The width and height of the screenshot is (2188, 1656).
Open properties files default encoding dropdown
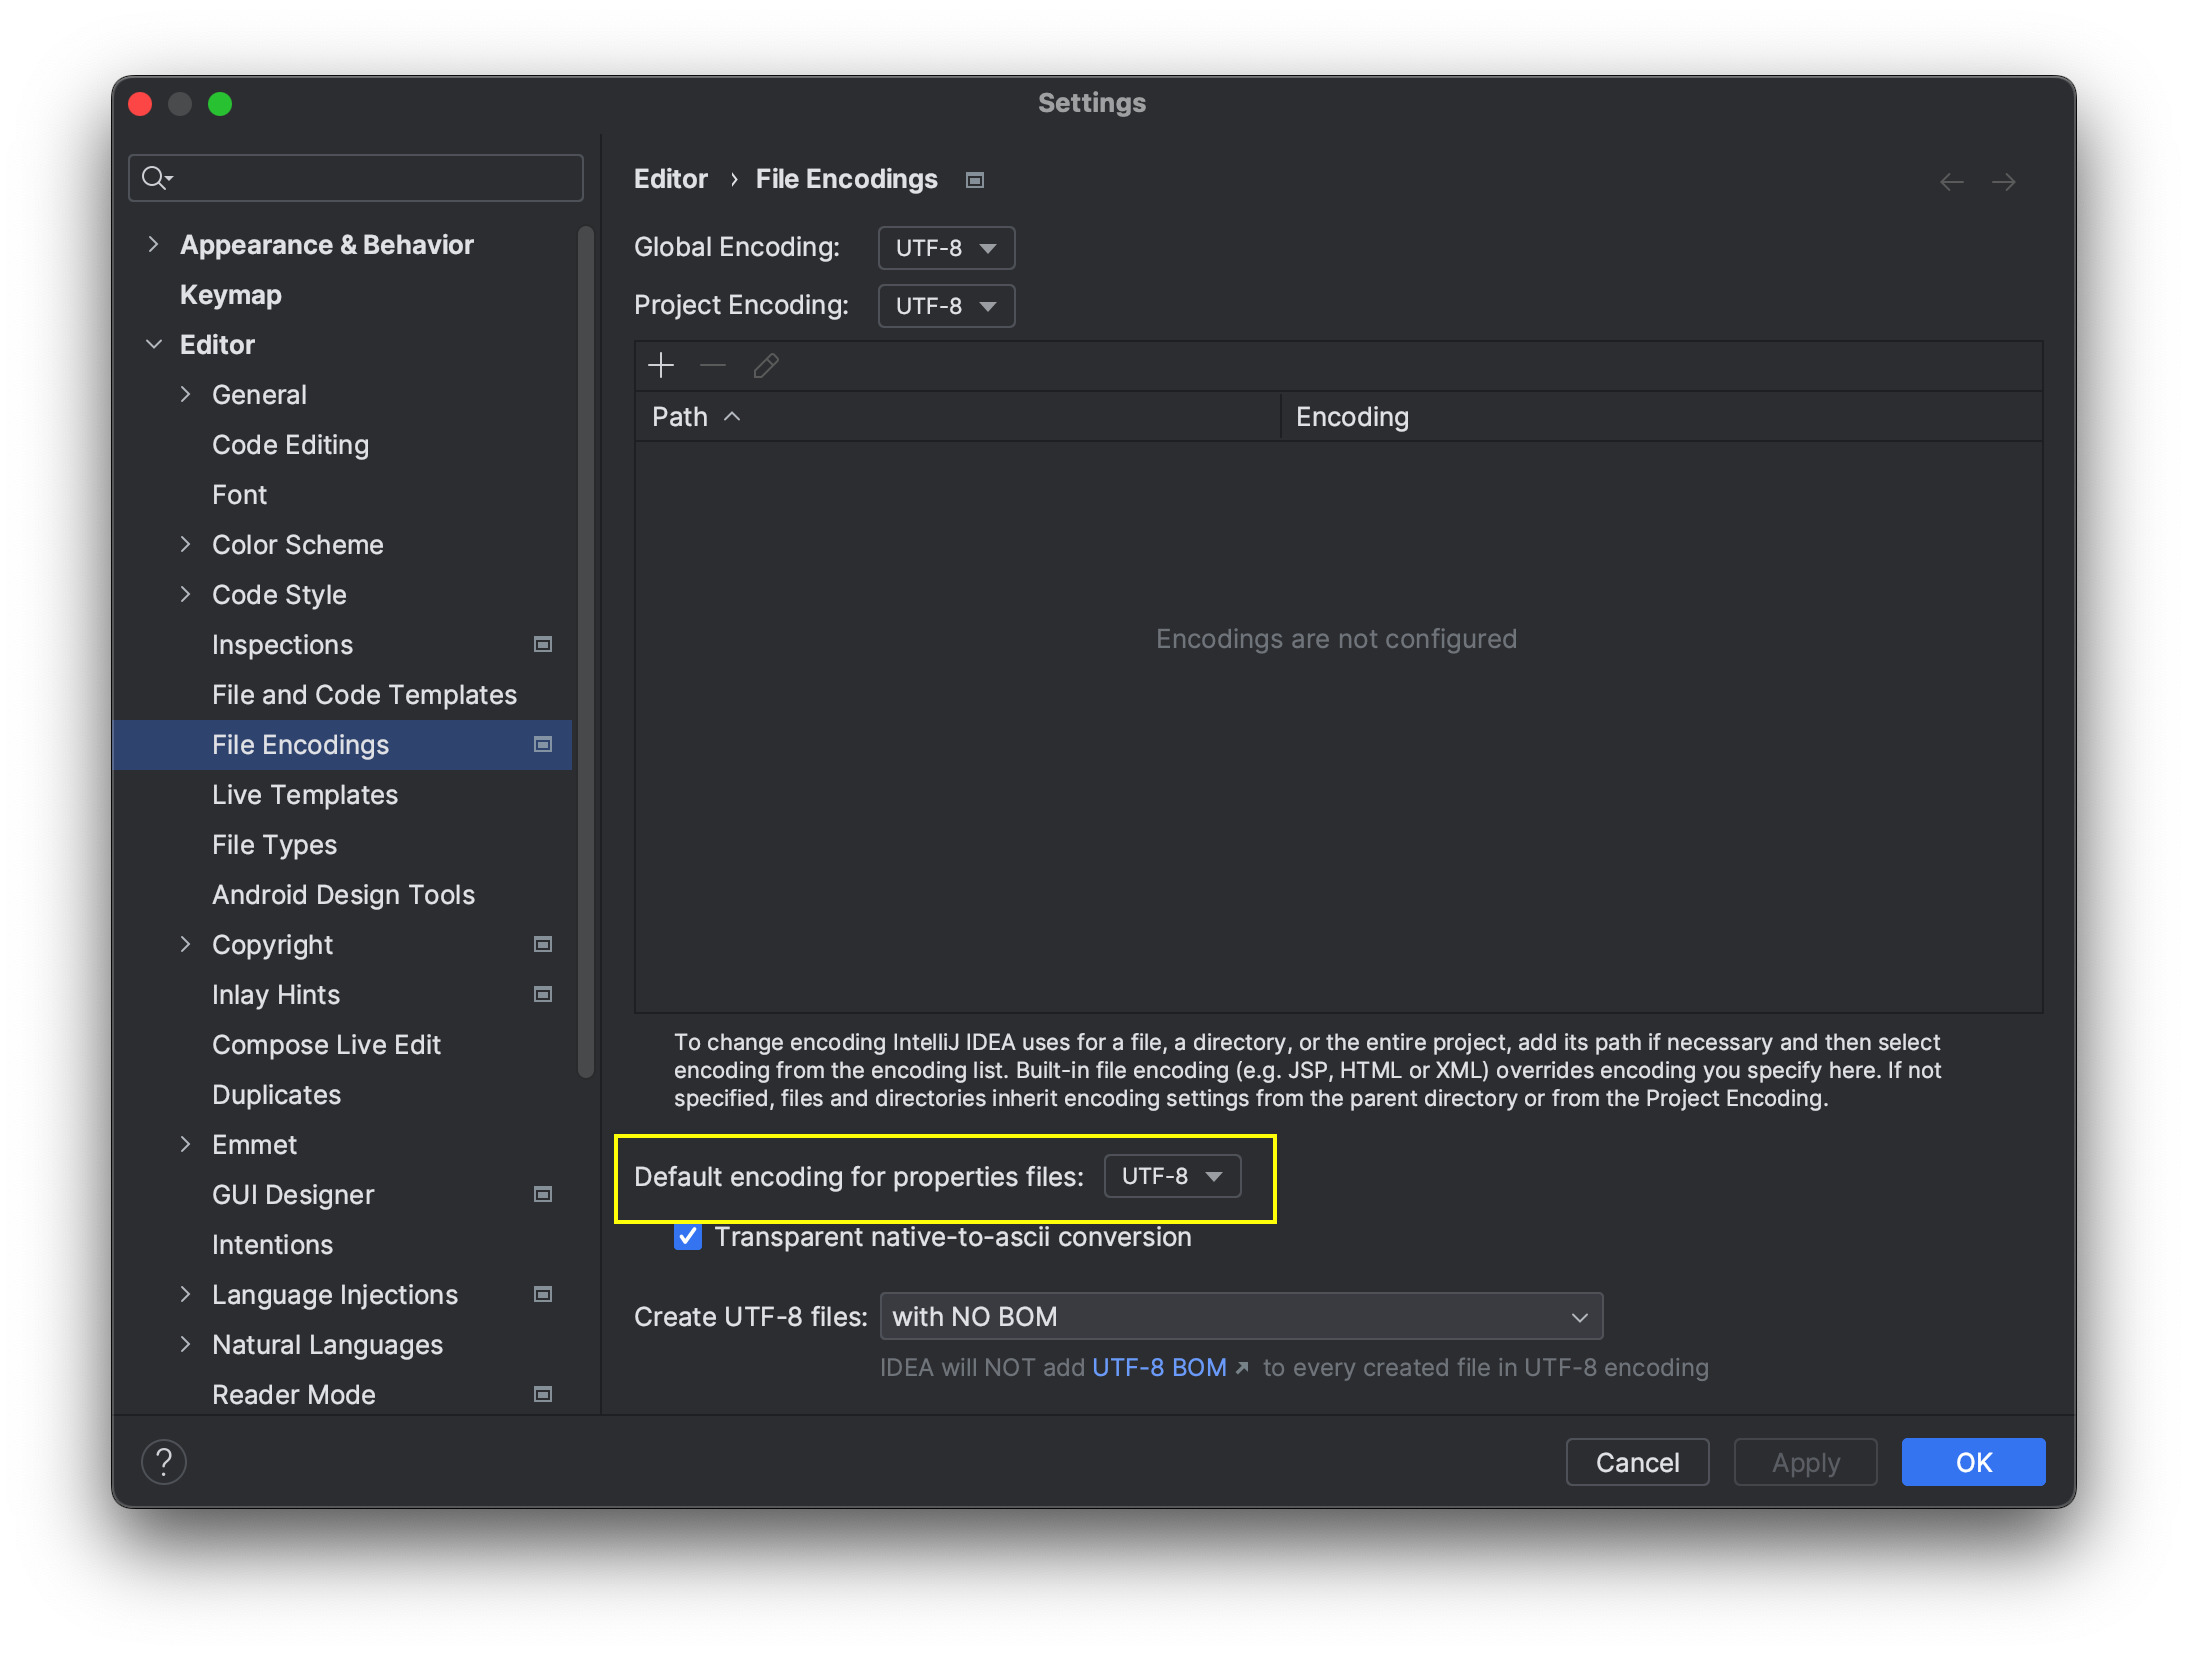click(x=1172, y=1176)
